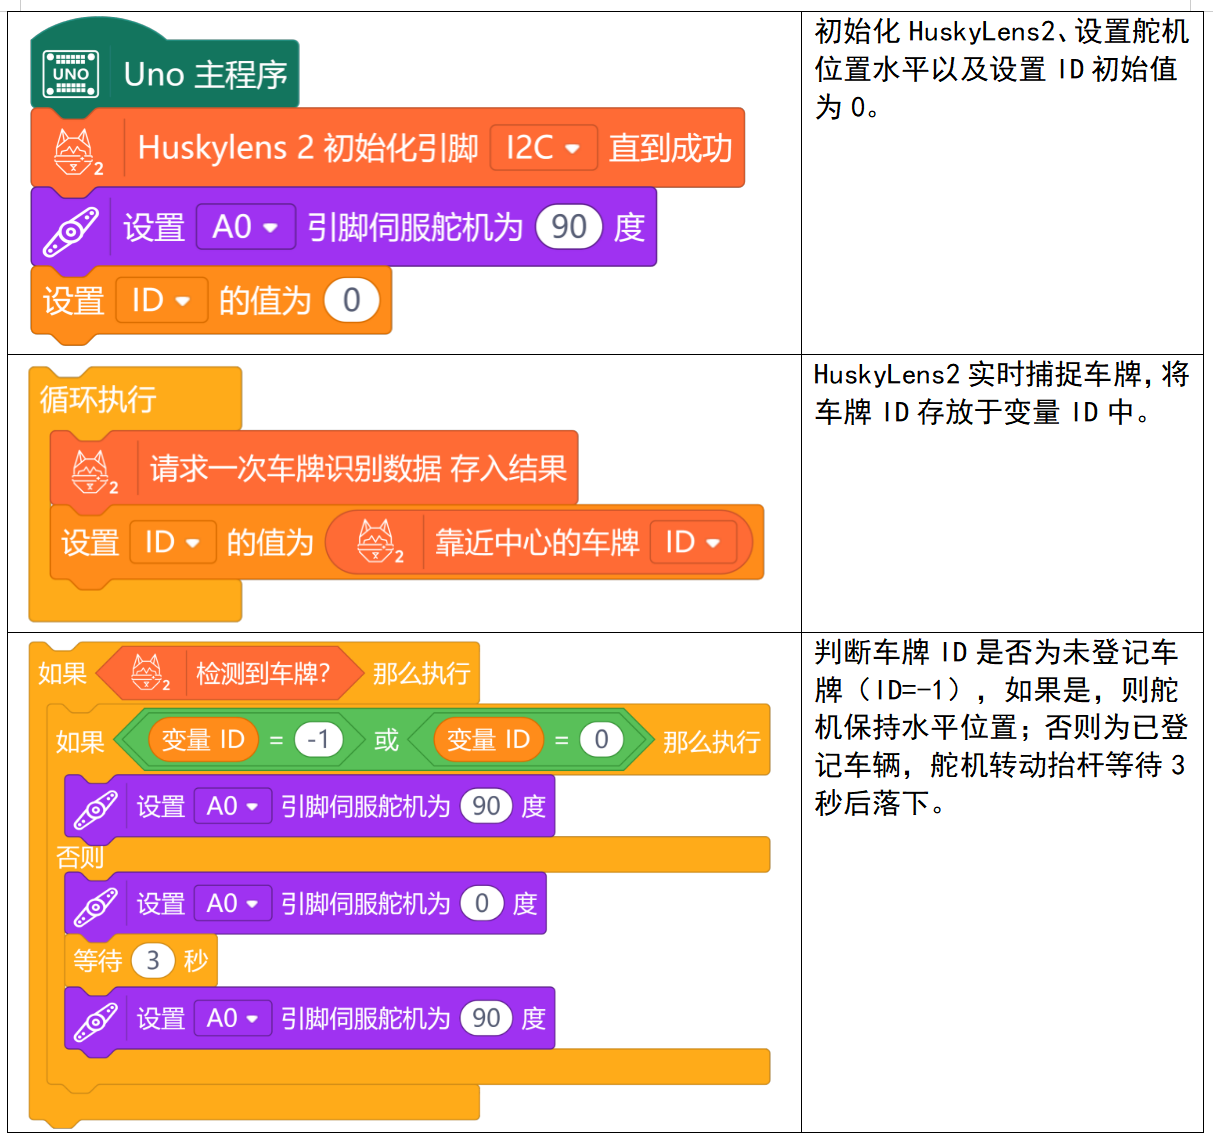Viewport: 1213px width, 1137px height.
Task: Click the HuskyLens icon on the I2C initialization block
Action: click(x=77, y=150)
